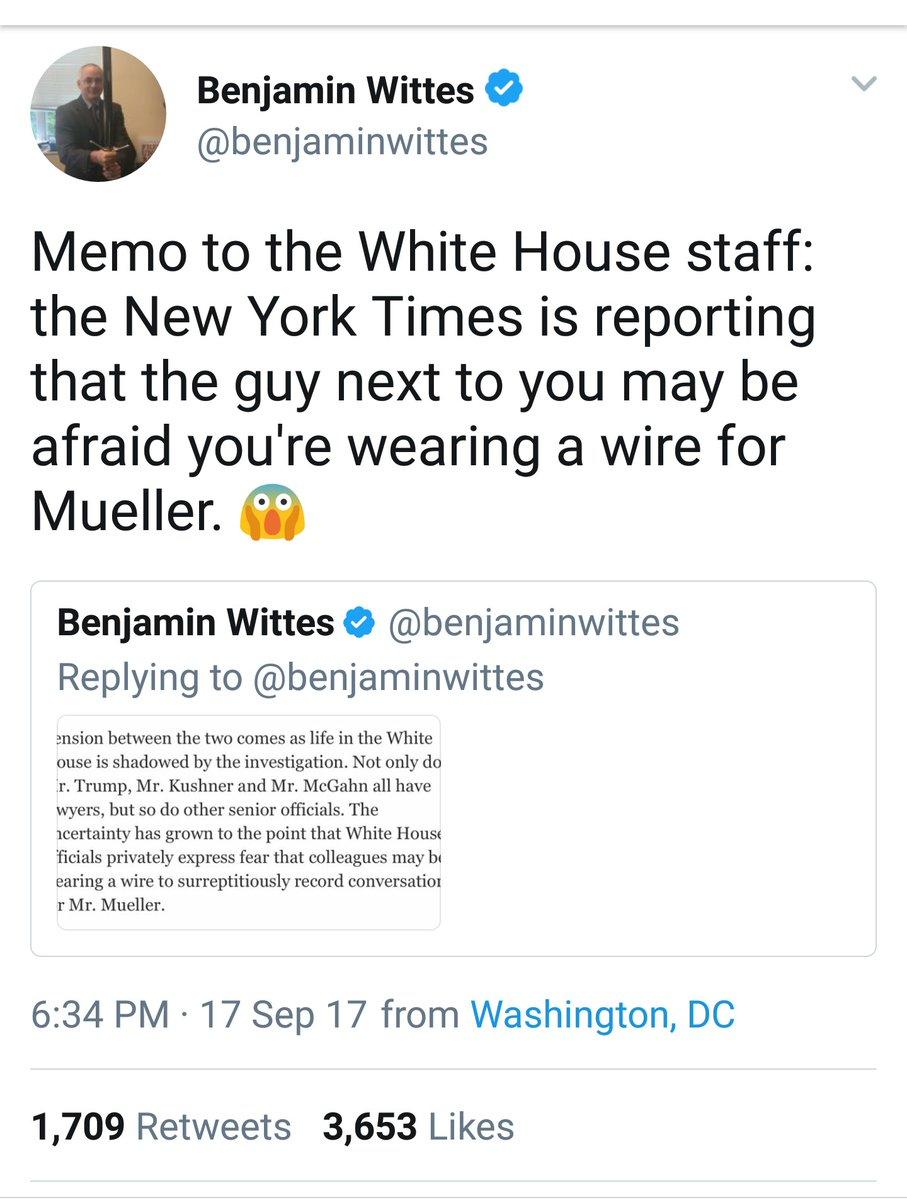The image size is (907, 1200).
Task: Open Benjamin Wittes' profile photo
Action: tap(98, 113)
